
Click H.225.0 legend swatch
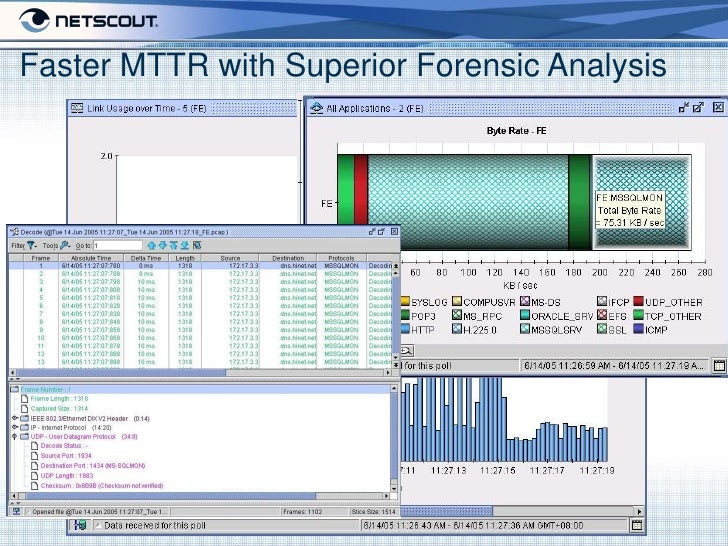tap(457, 329)
